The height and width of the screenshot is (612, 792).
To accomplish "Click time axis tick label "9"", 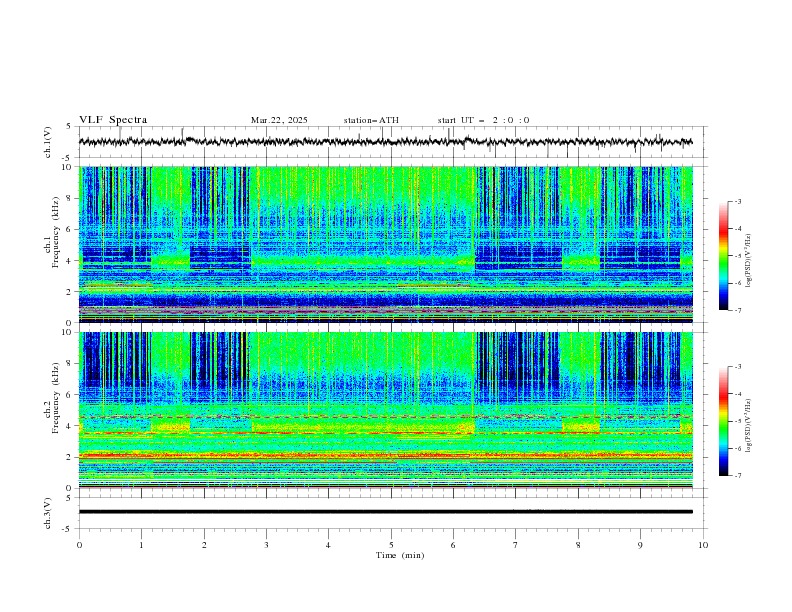I will click(x=640, y=545).
